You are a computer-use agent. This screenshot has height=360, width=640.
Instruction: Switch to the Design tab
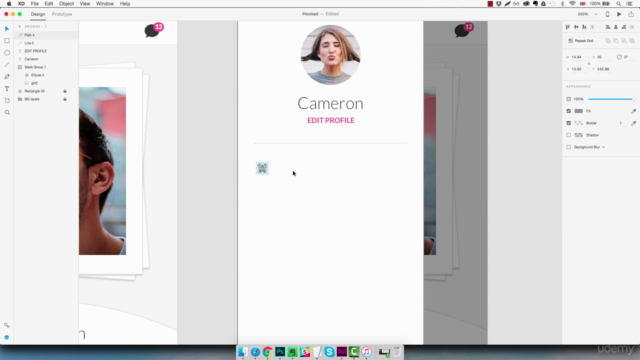click(38, 14)
